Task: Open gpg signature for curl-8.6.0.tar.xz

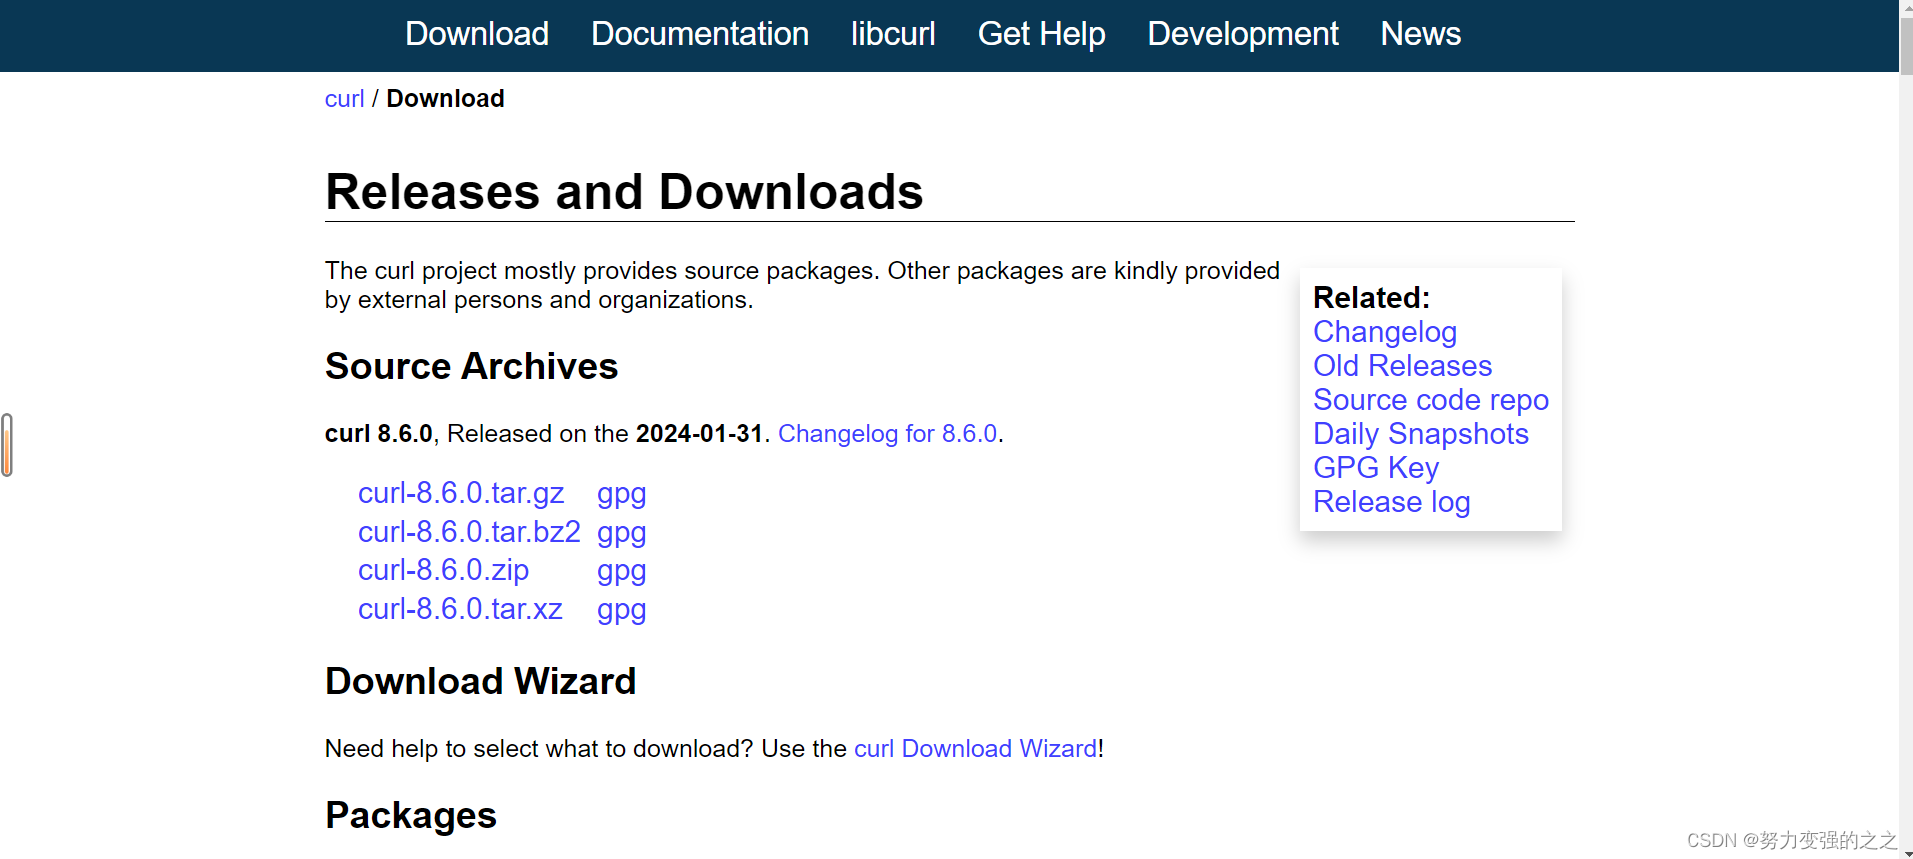Action: (x=622, y=611)
